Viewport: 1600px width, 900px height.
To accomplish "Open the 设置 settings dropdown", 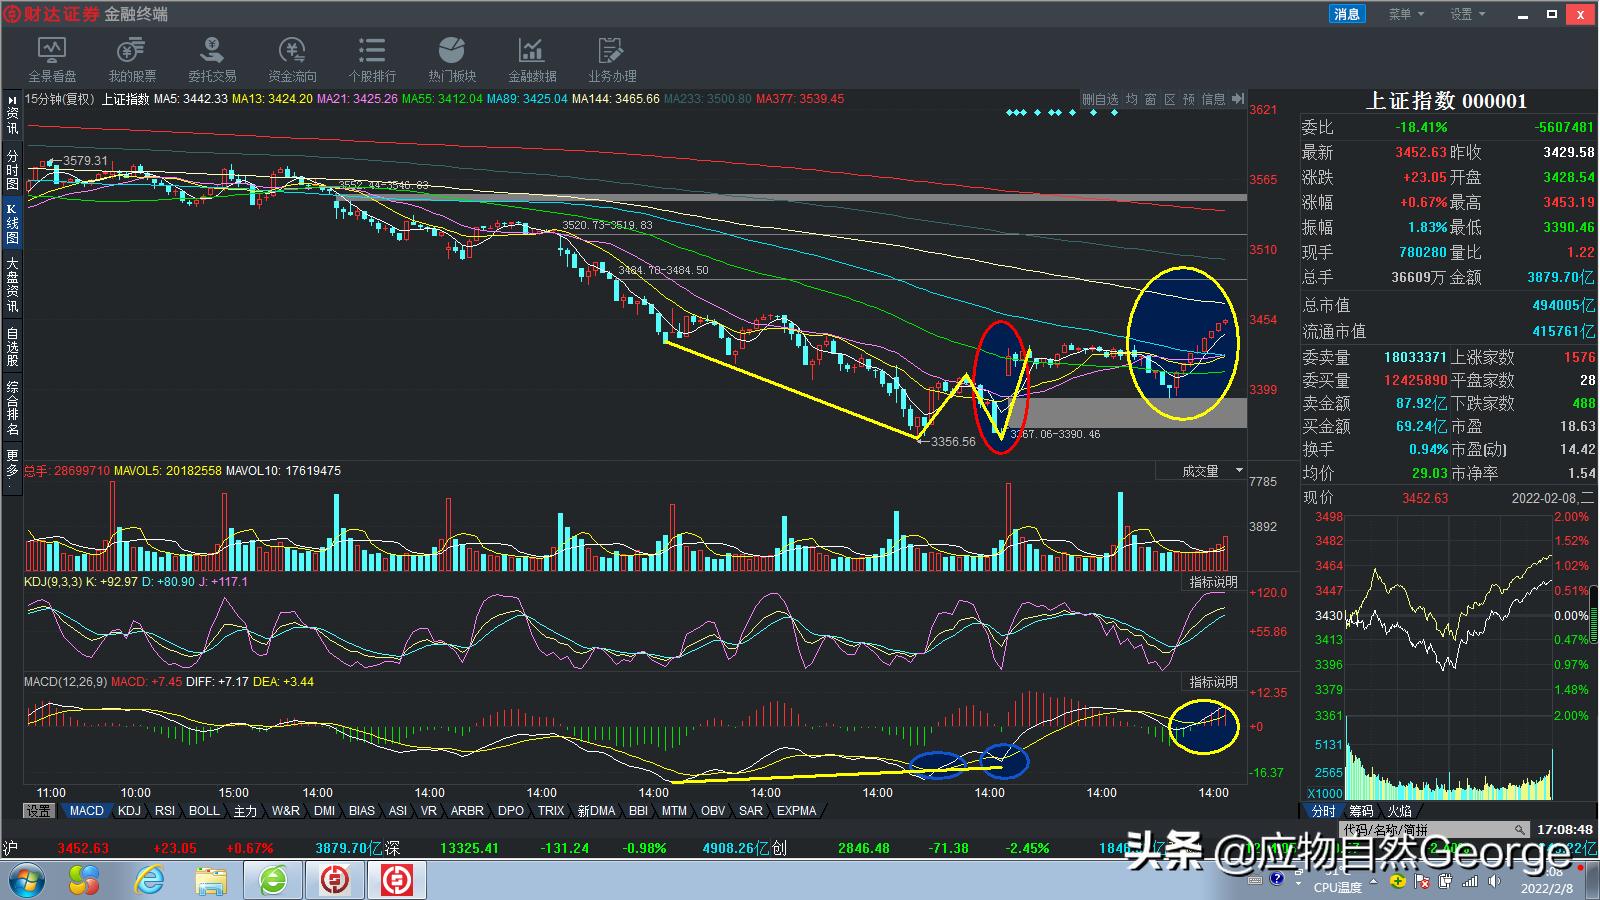I will coord(1466,13).
